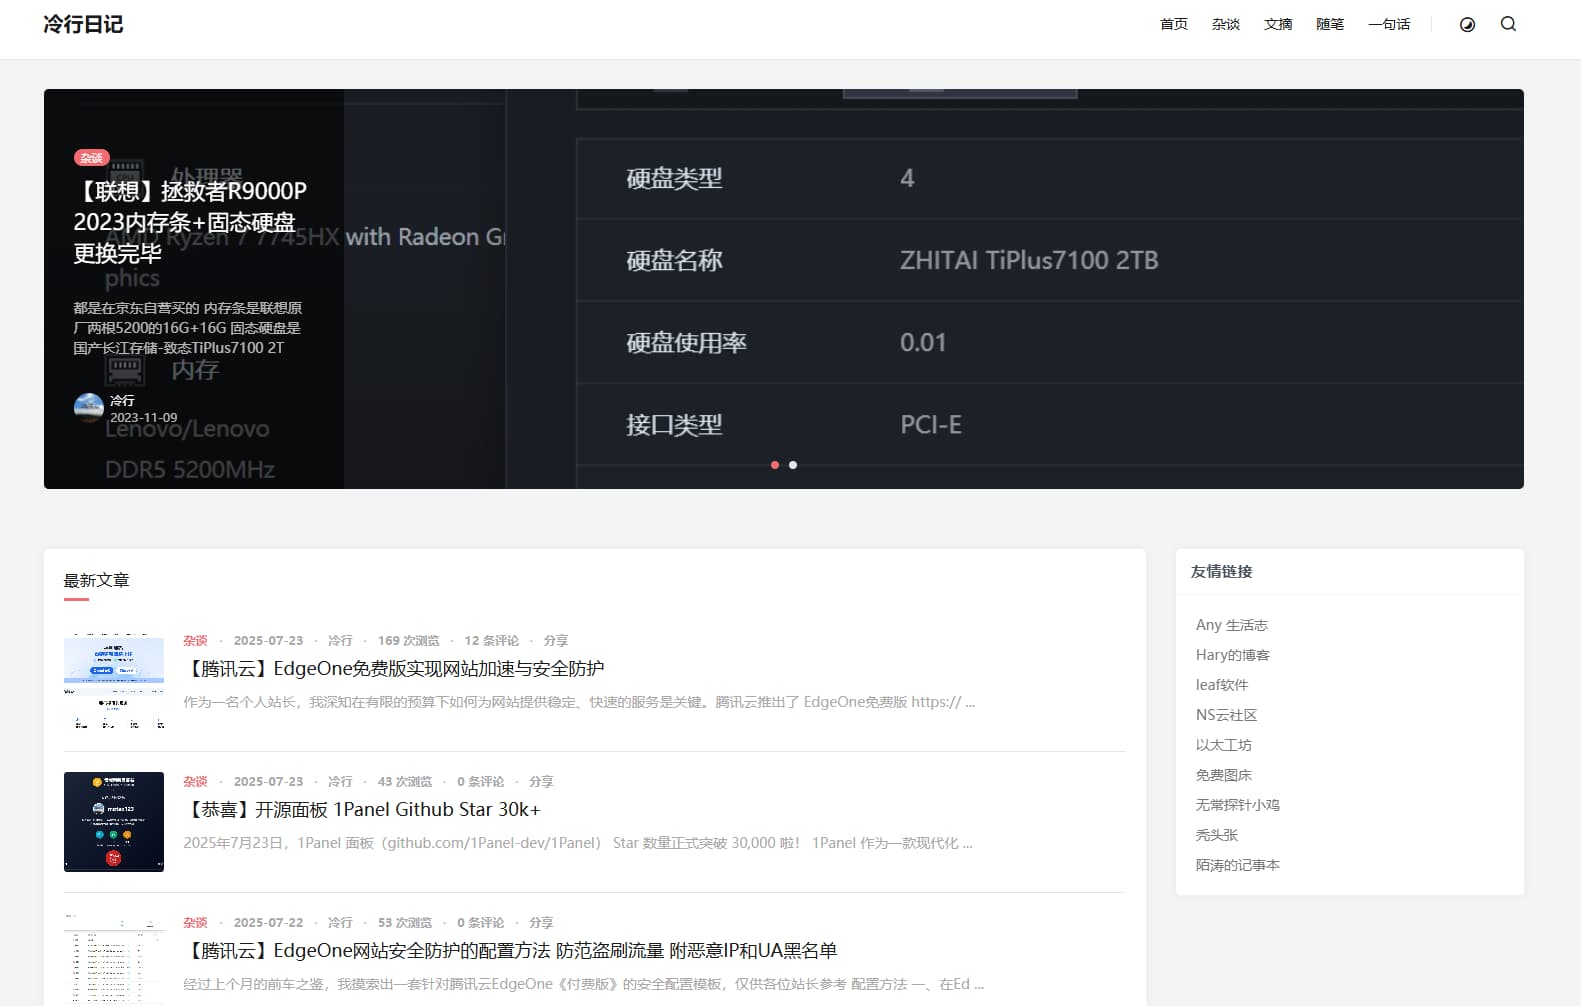Visit the NS云社区 friend link

(1226, 715)
